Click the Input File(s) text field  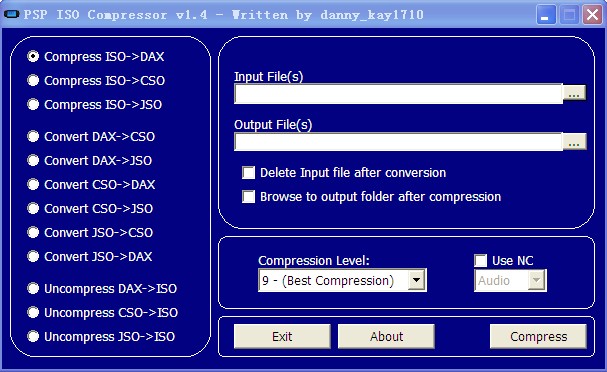point(398,94)
